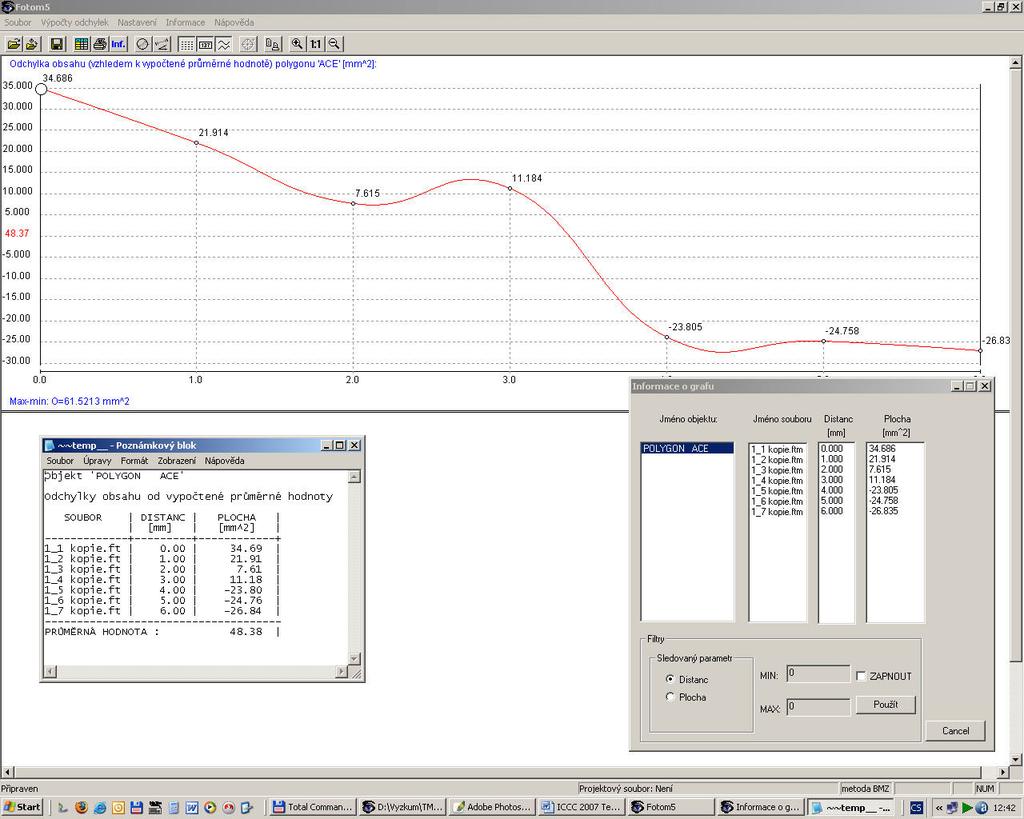Click the clock showing 12:42

(x=1004, y=808)
